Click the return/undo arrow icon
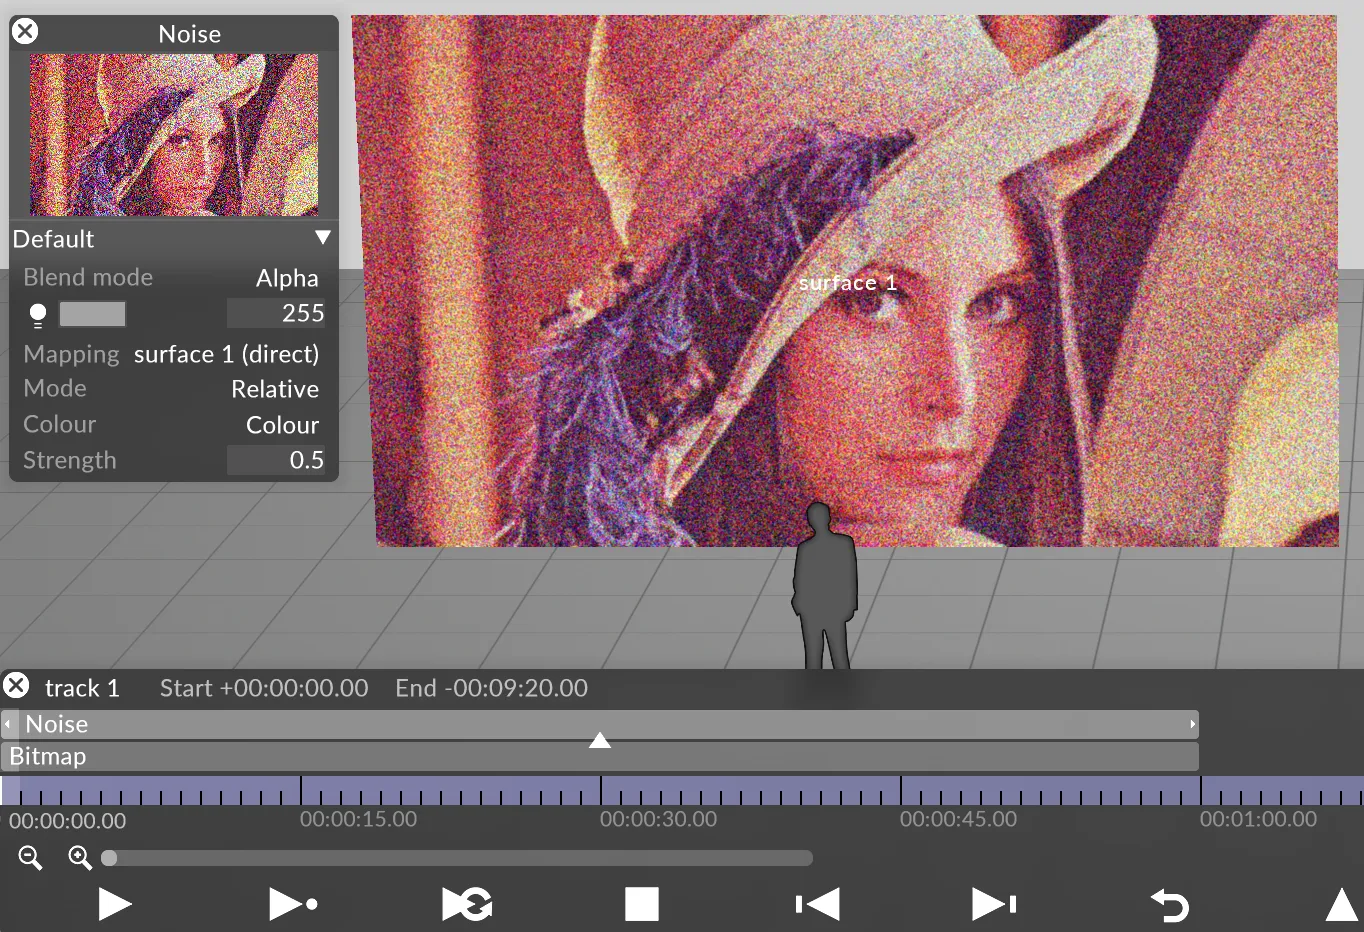 point(1169,905)
